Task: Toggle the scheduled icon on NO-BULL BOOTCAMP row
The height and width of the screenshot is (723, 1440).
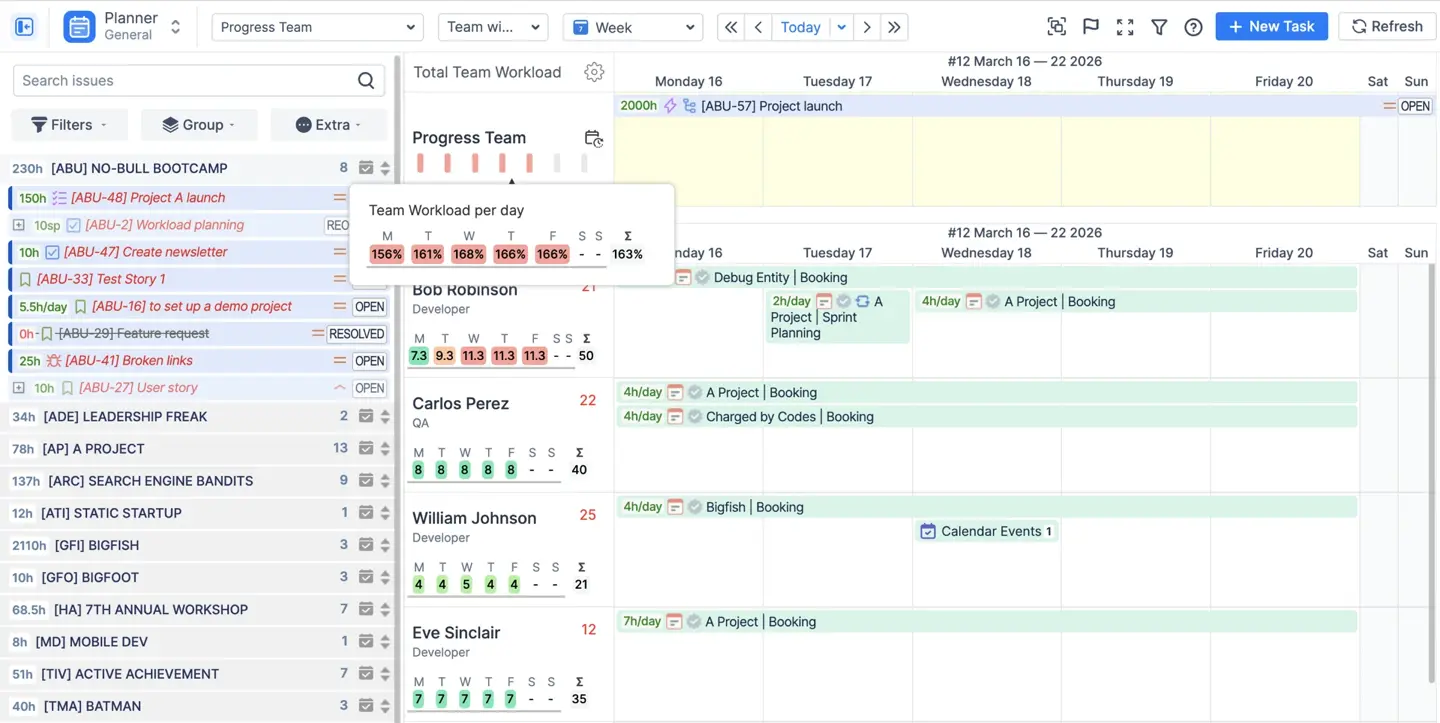Action: [366, 168]
